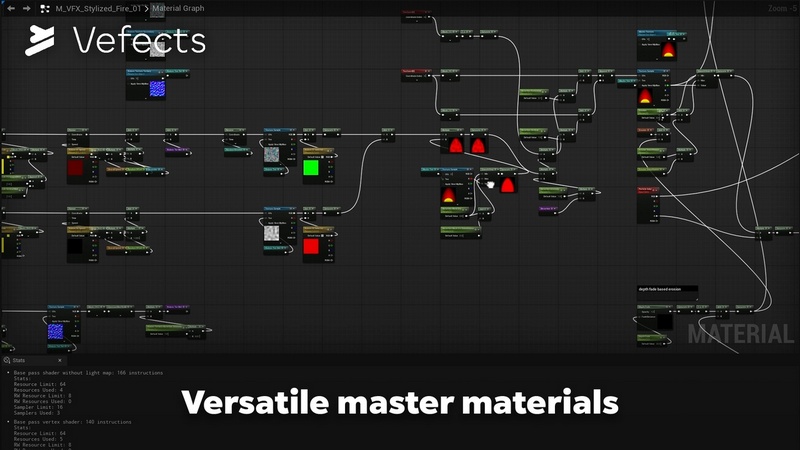Click the magnifier icon on the Stats tab
The width and height of the screenshot is (800, 450).
(6, 360)
